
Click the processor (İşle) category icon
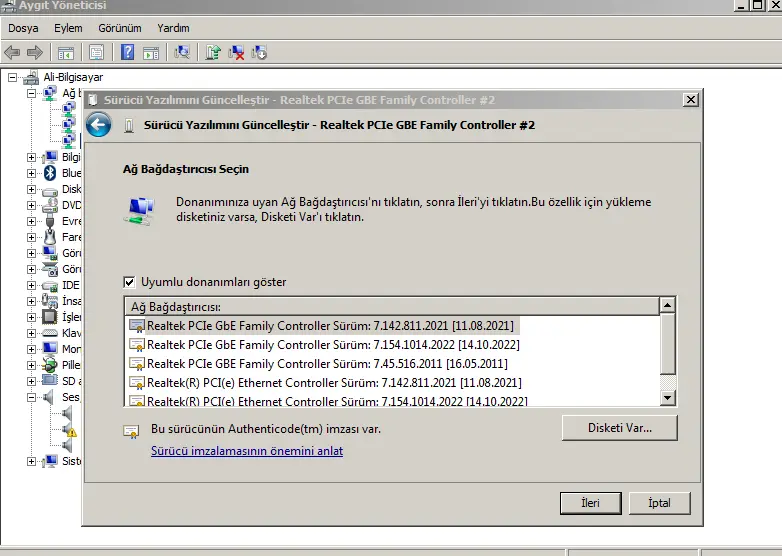pos(50,317)
